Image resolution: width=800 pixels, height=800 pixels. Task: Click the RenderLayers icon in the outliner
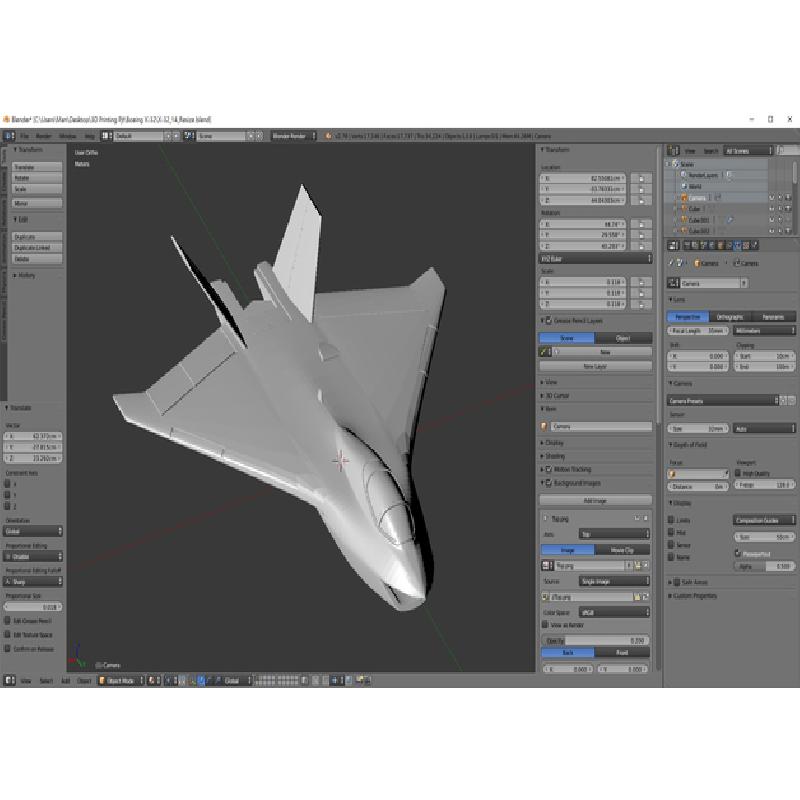click(684, 175)
